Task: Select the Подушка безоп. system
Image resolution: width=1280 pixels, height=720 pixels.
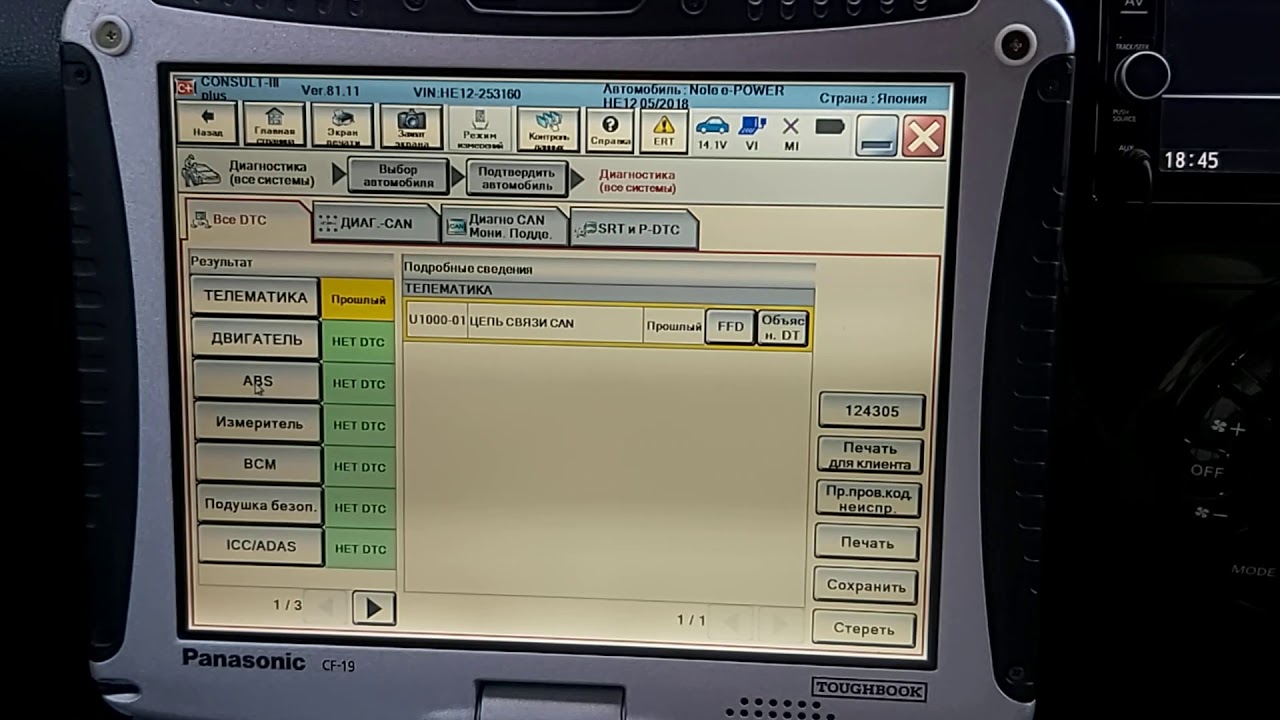Action: (x=260, y=506)
